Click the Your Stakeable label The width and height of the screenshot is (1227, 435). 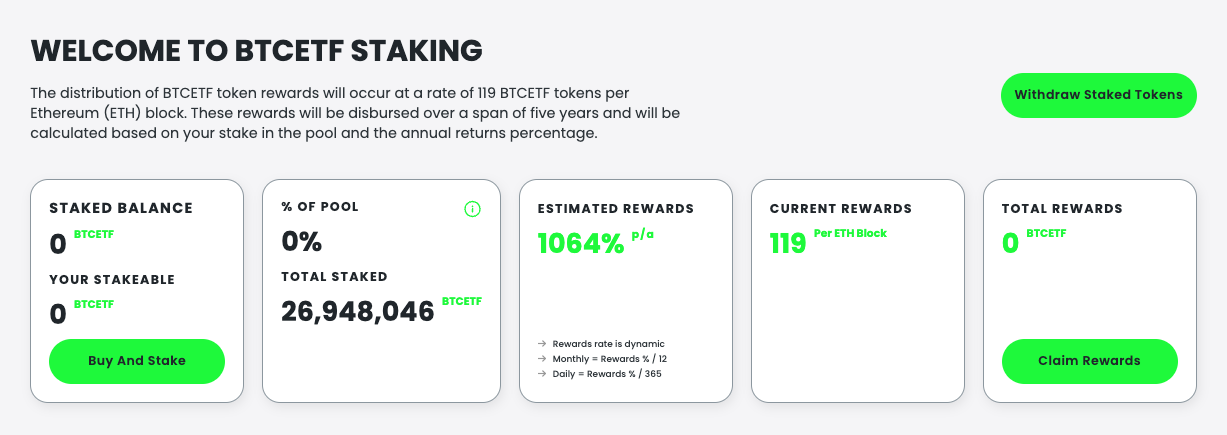[x=112, y=280]
